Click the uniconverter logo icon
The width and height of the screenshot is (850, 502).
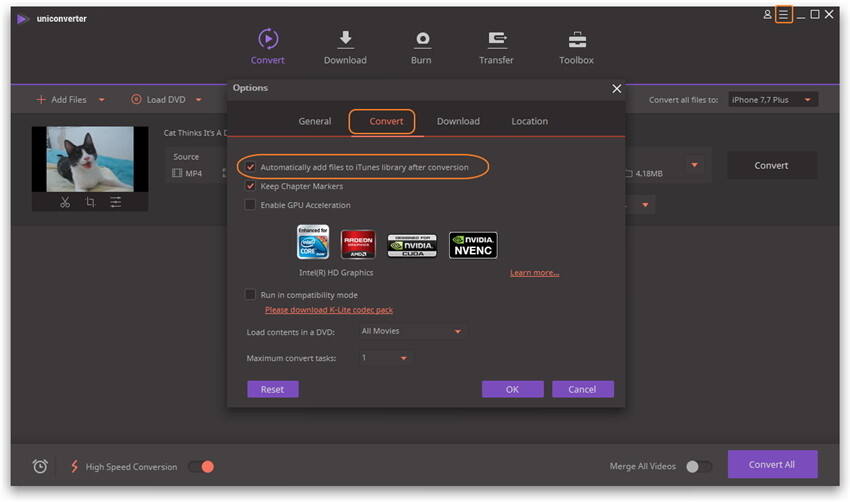22,19
